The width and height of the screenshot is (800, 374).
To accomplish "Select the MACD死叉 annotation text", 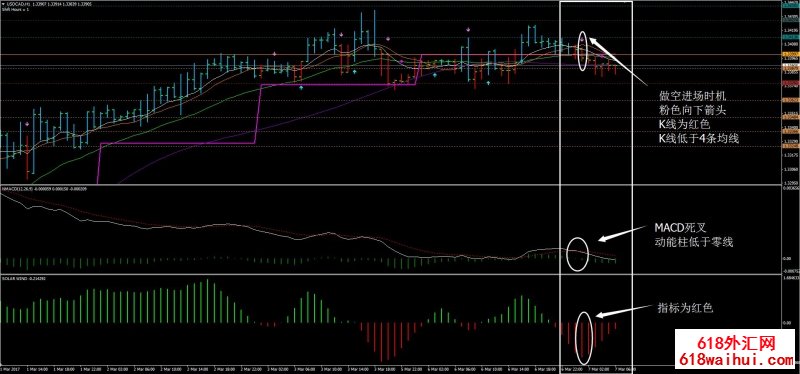I will 676,227.
